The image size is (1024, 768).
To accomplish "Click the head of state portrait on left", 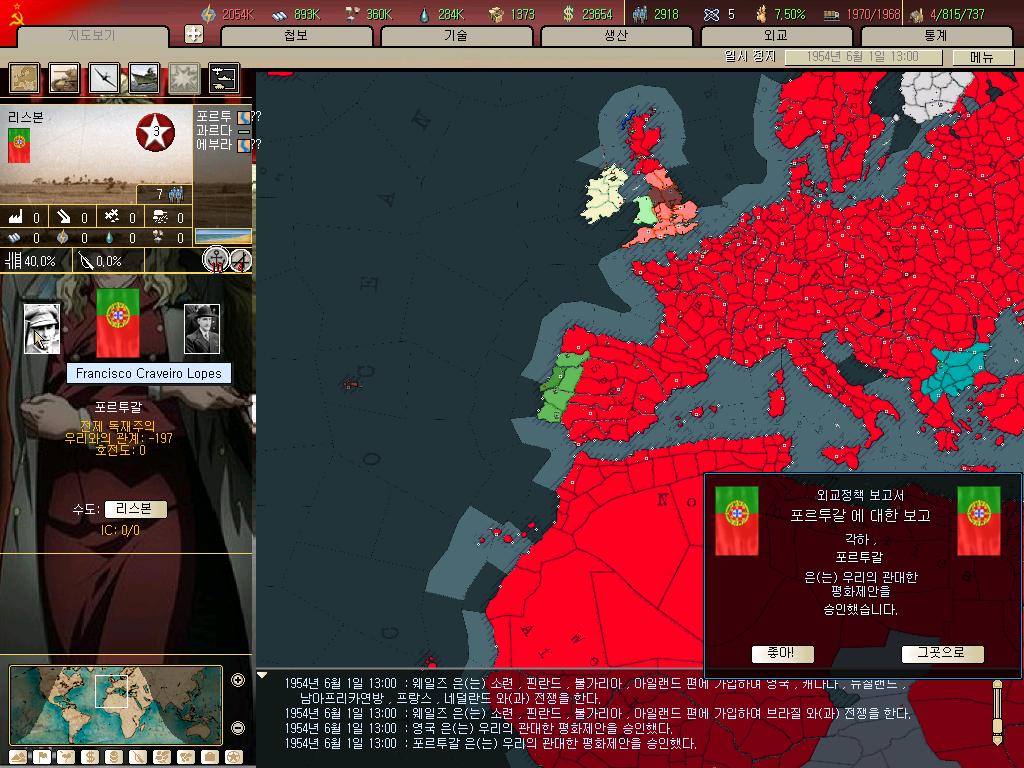I will tap(42, 328).
